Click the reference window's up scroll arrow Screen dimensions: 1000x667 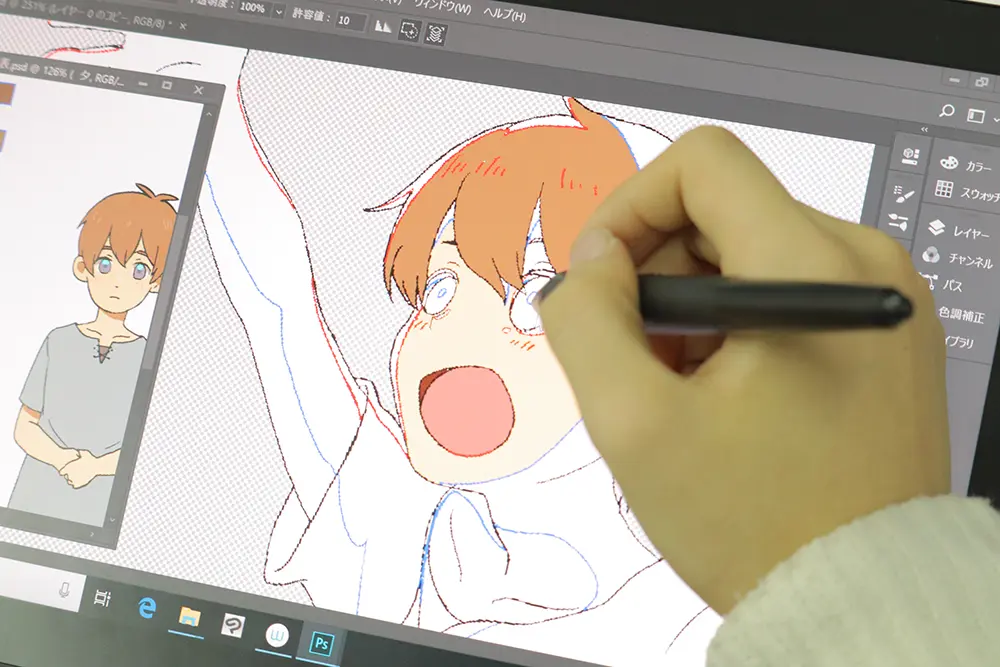point(209,114)
